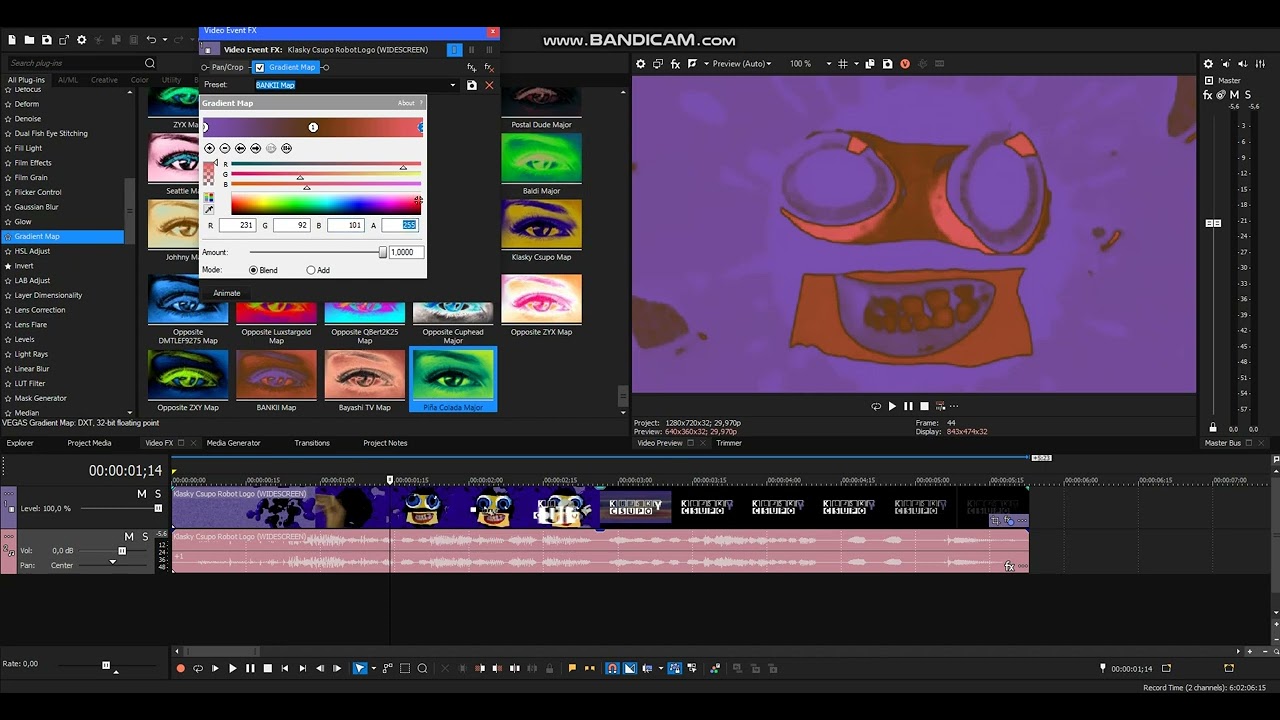Open the plug-in chain fx button
This screenshot has width=1280, height=720.
point(472,67)
